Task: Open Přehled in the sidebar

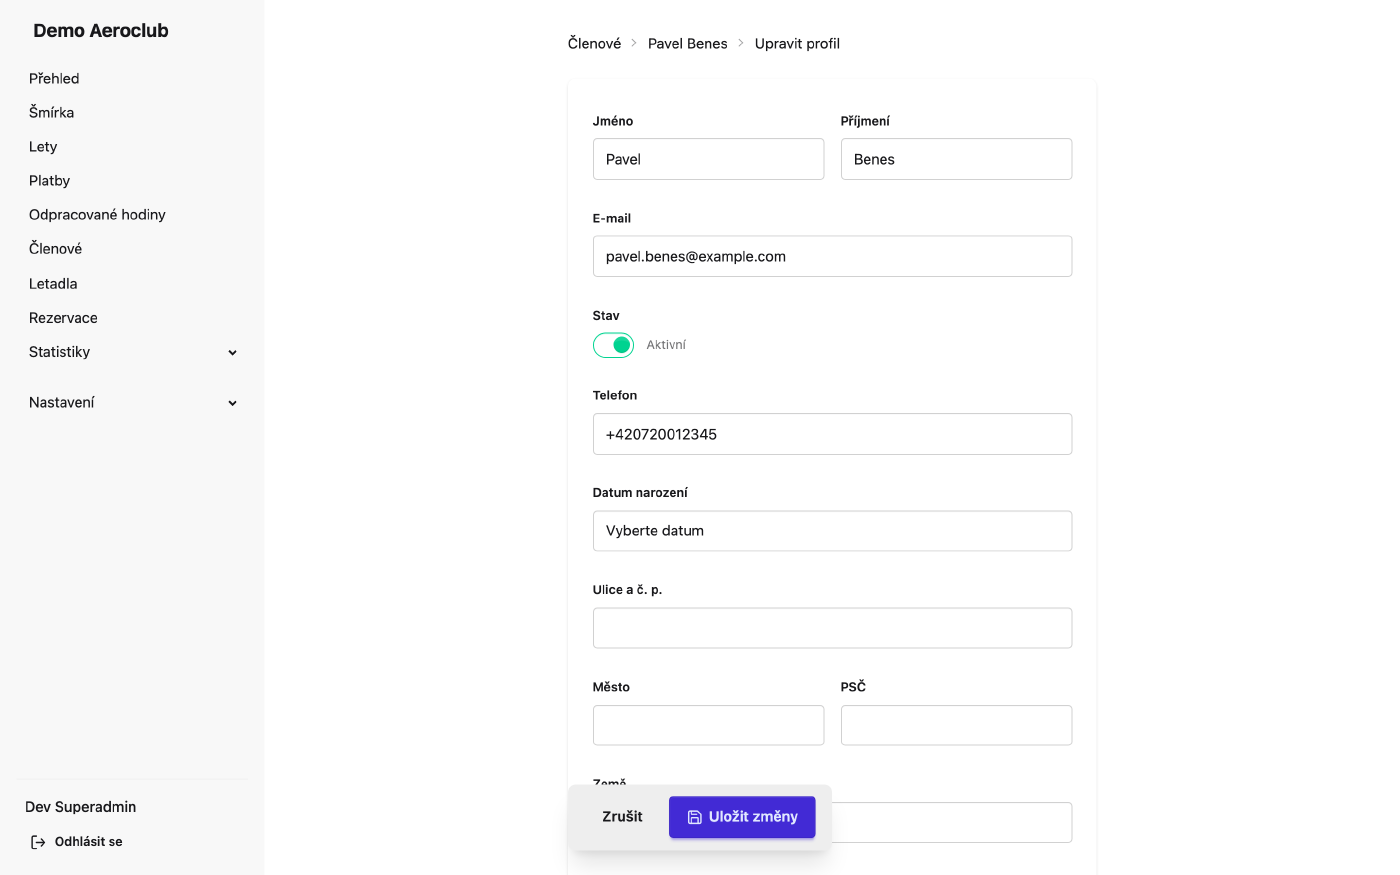Action: point(54,78)
